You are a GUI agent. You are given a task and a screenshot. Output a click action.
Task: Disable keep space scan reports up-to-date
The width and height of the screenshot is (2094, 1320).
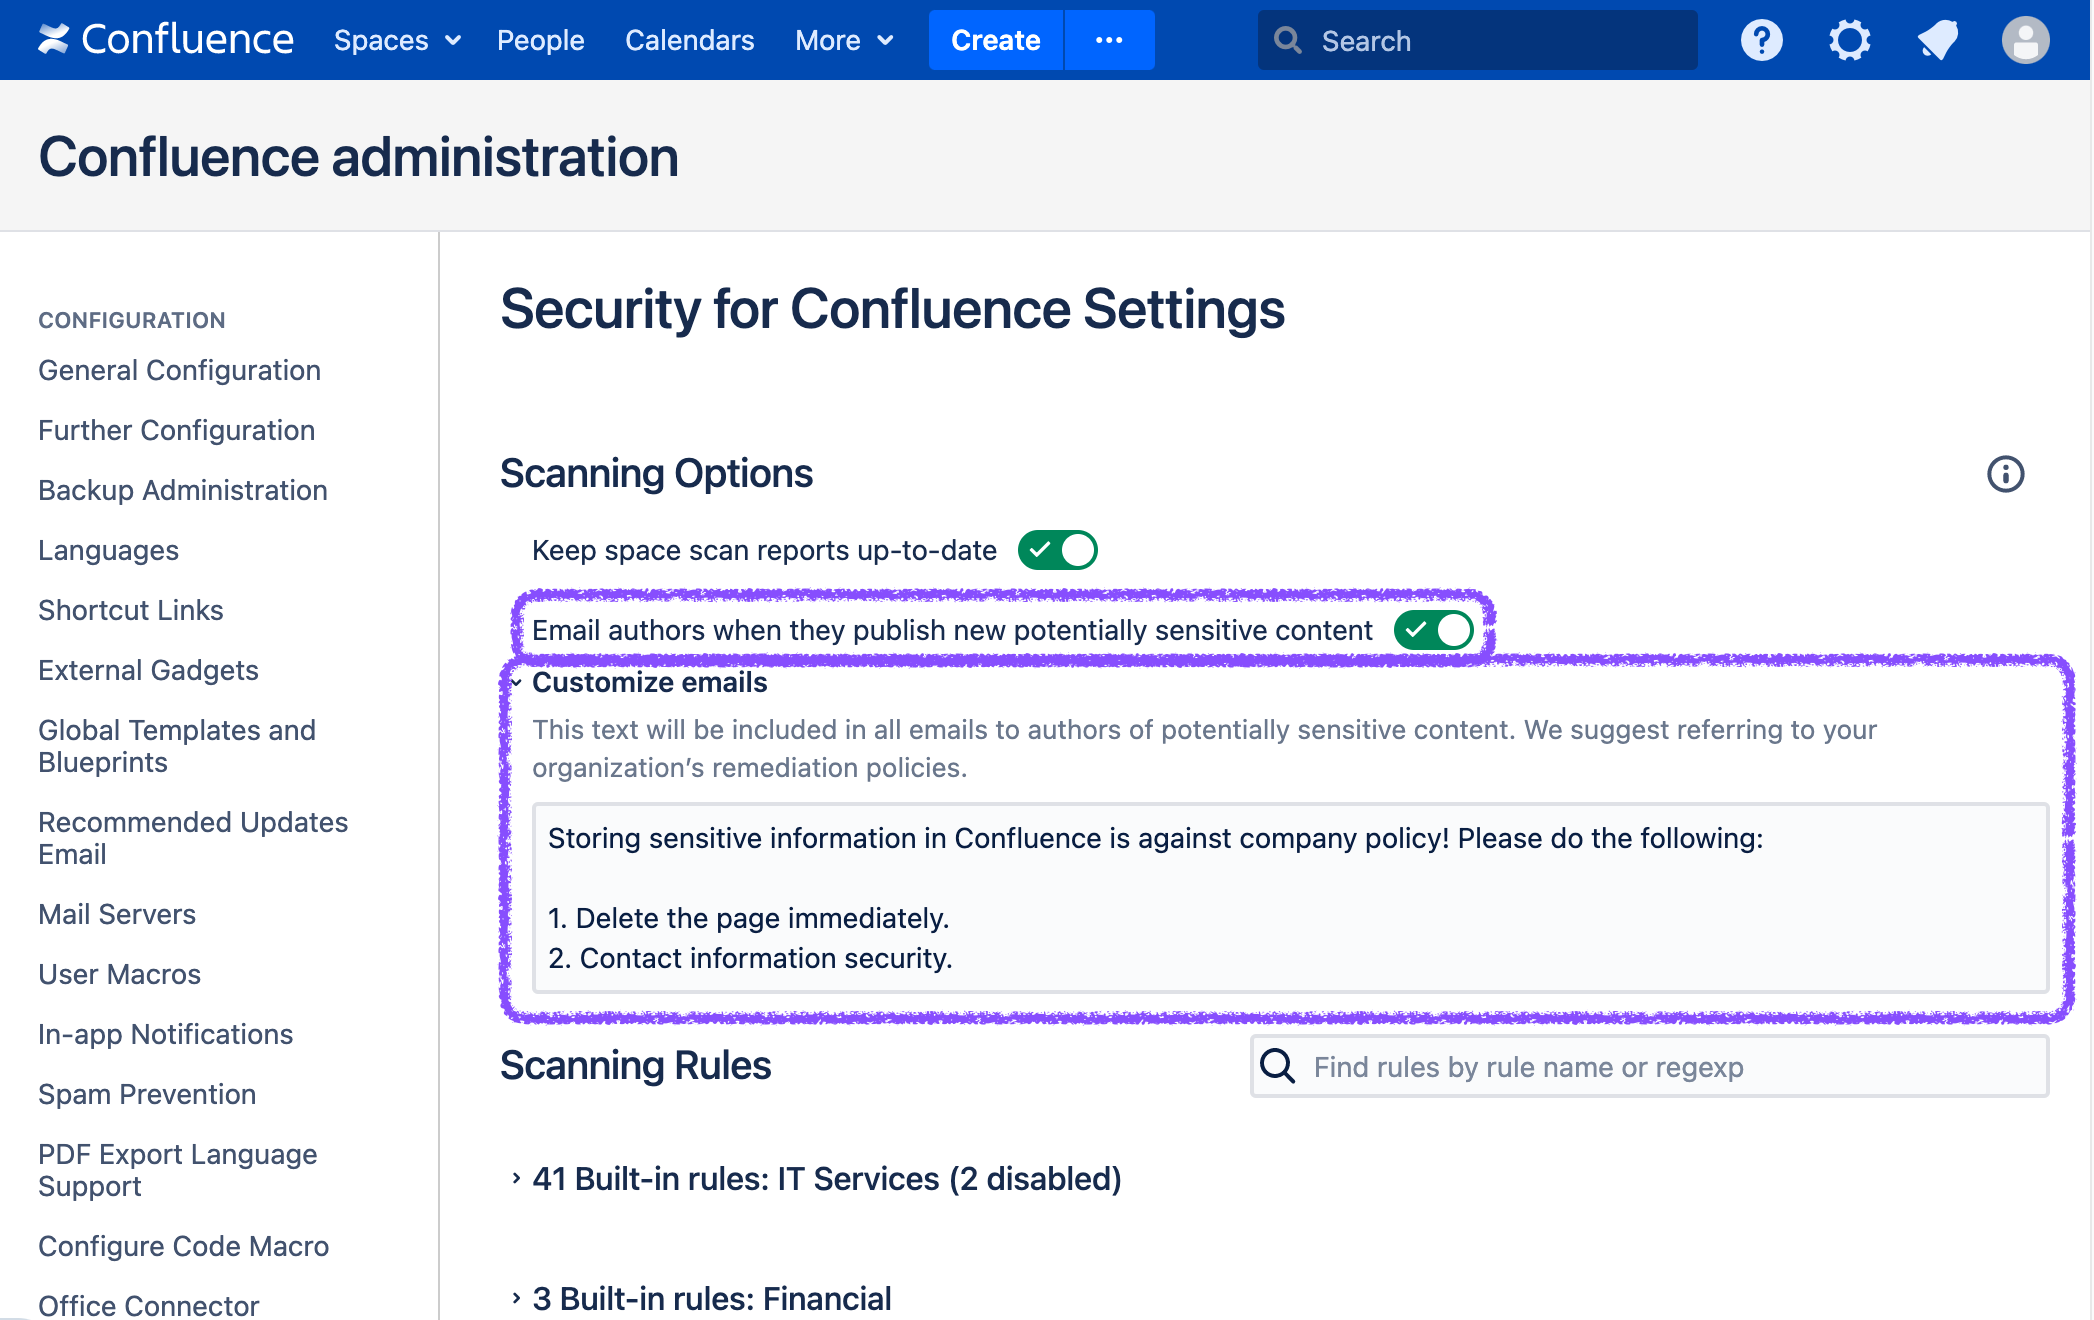(1057, 549)
